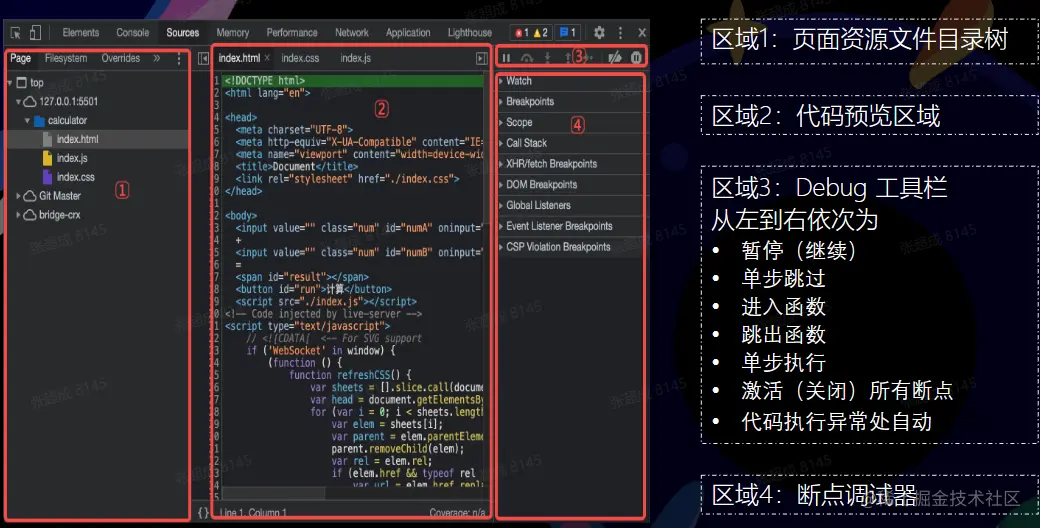
Task: Switch to the Elements panel
Action: pyautogui.click(x=81, y=33)
